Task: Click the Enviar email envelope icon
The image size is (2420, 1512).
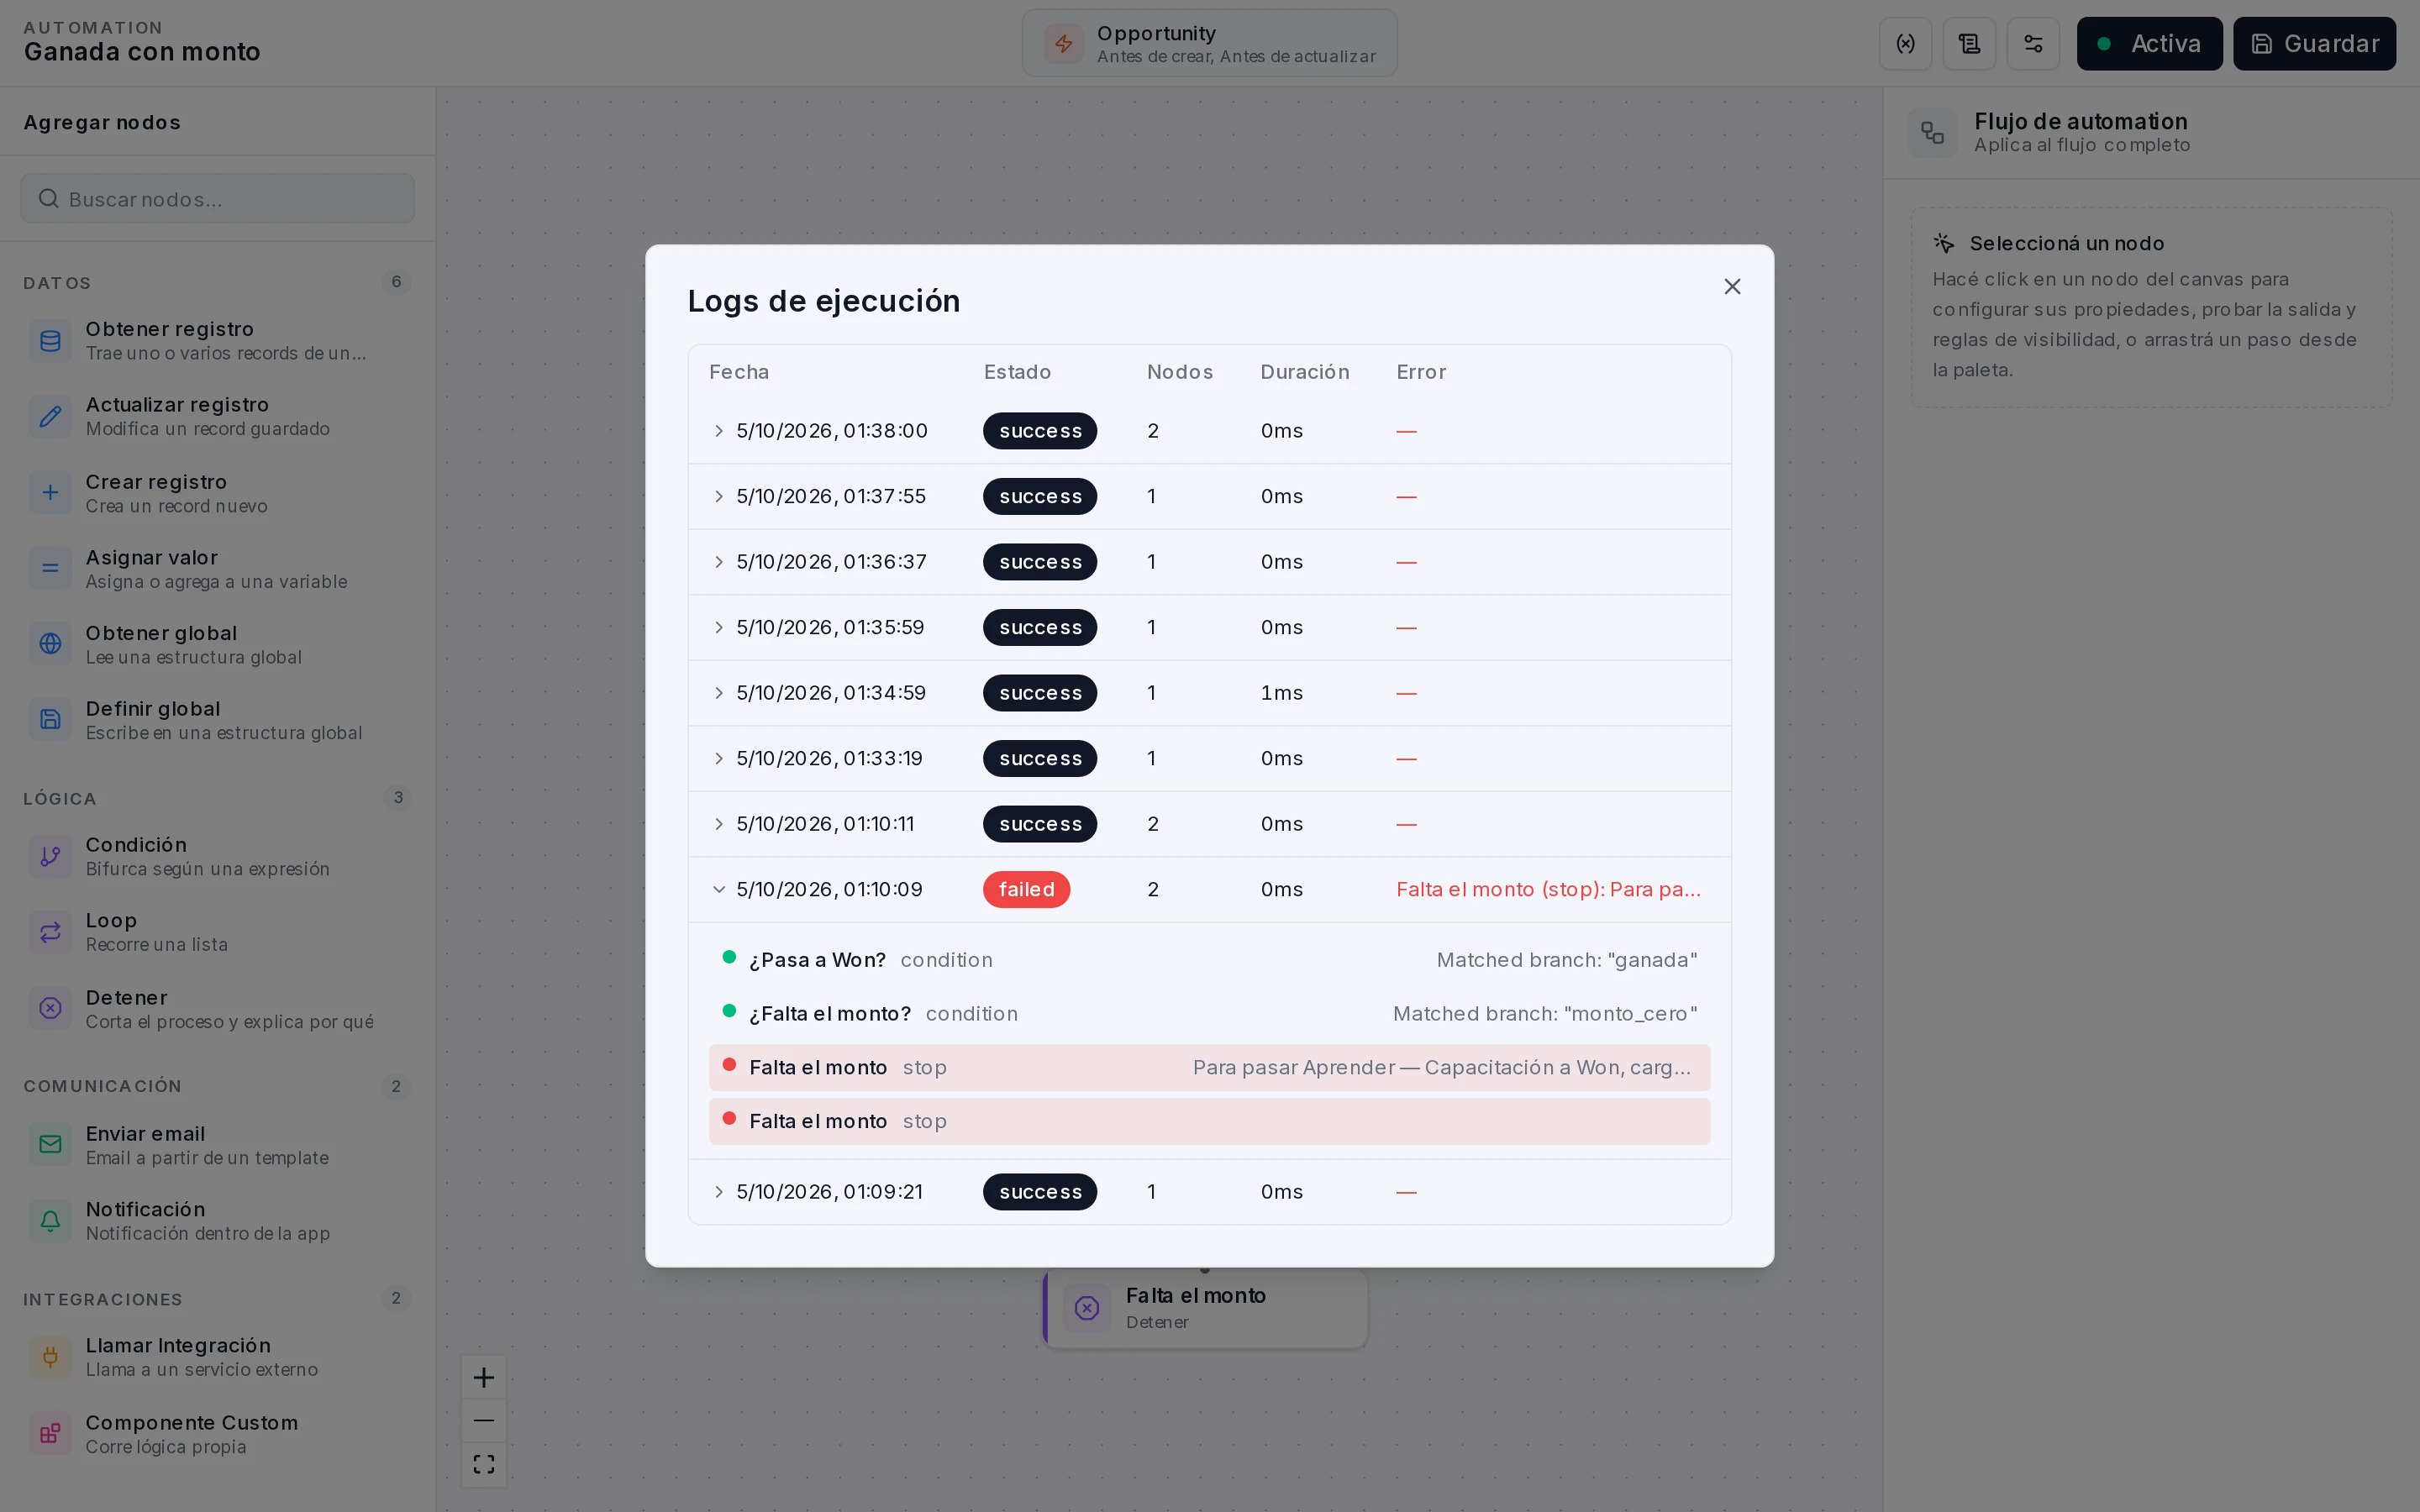Action: point(50,1145)
